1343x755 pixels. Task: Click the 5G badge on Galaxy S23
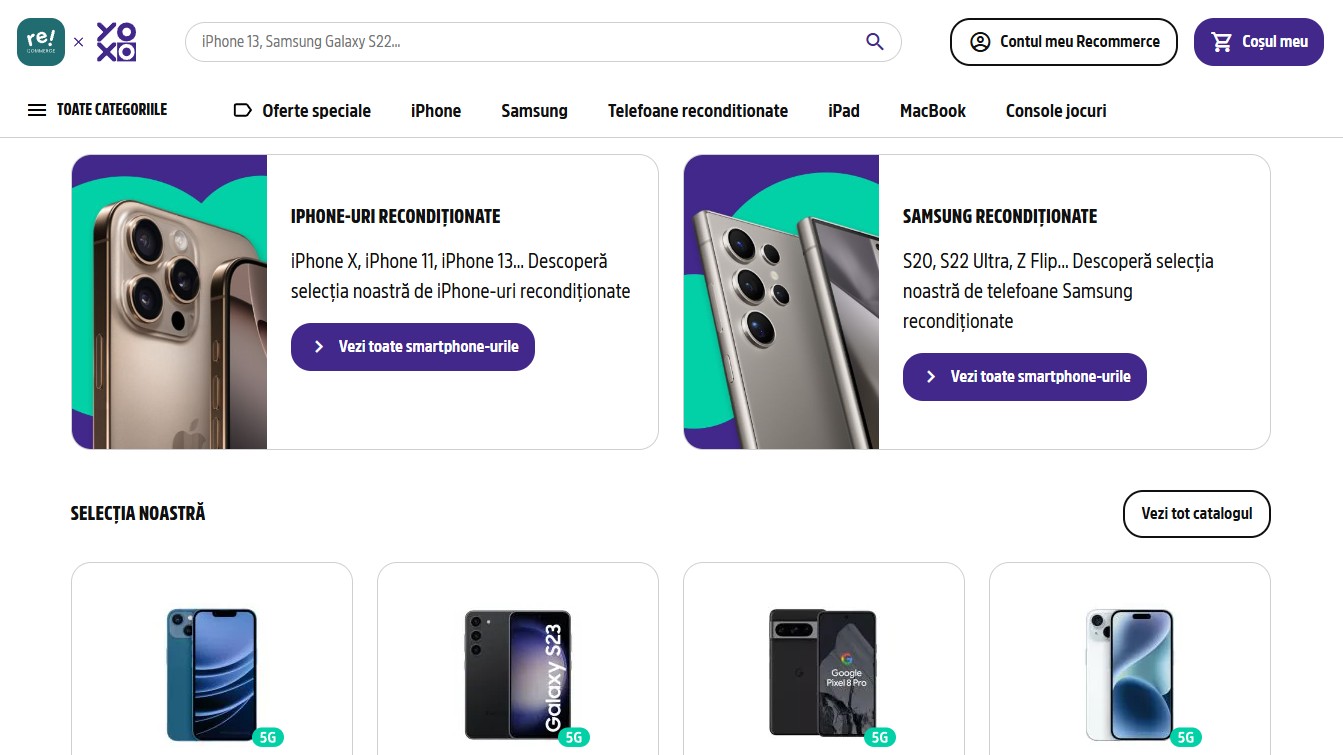[574, 738]
